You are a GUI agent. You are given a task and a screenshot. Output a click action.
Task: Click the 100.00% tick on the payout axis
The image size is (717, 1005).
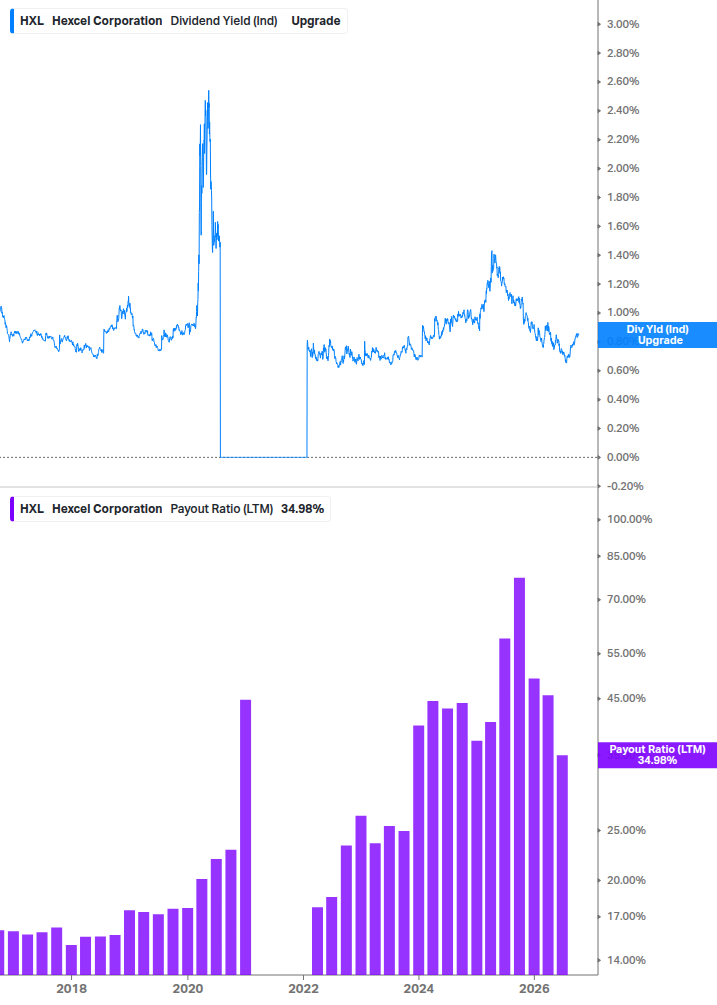click(629, 519)
